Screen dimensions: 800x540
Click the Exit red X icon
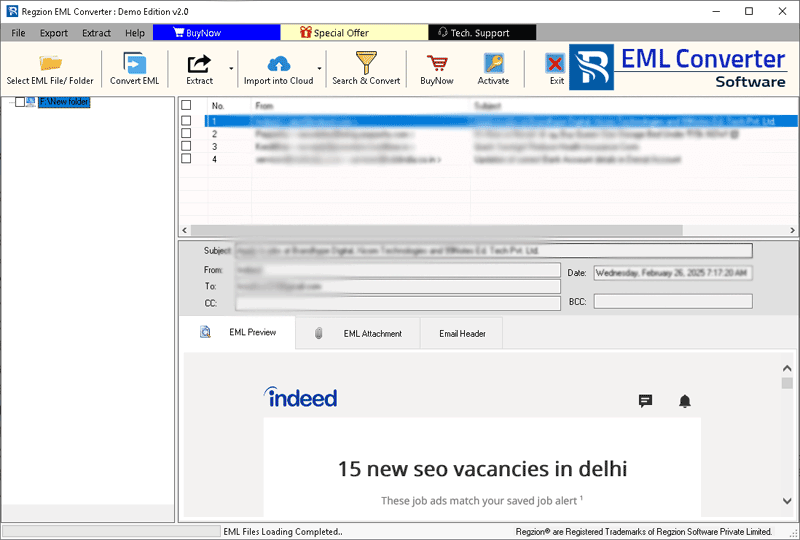(x=555, y=64)
